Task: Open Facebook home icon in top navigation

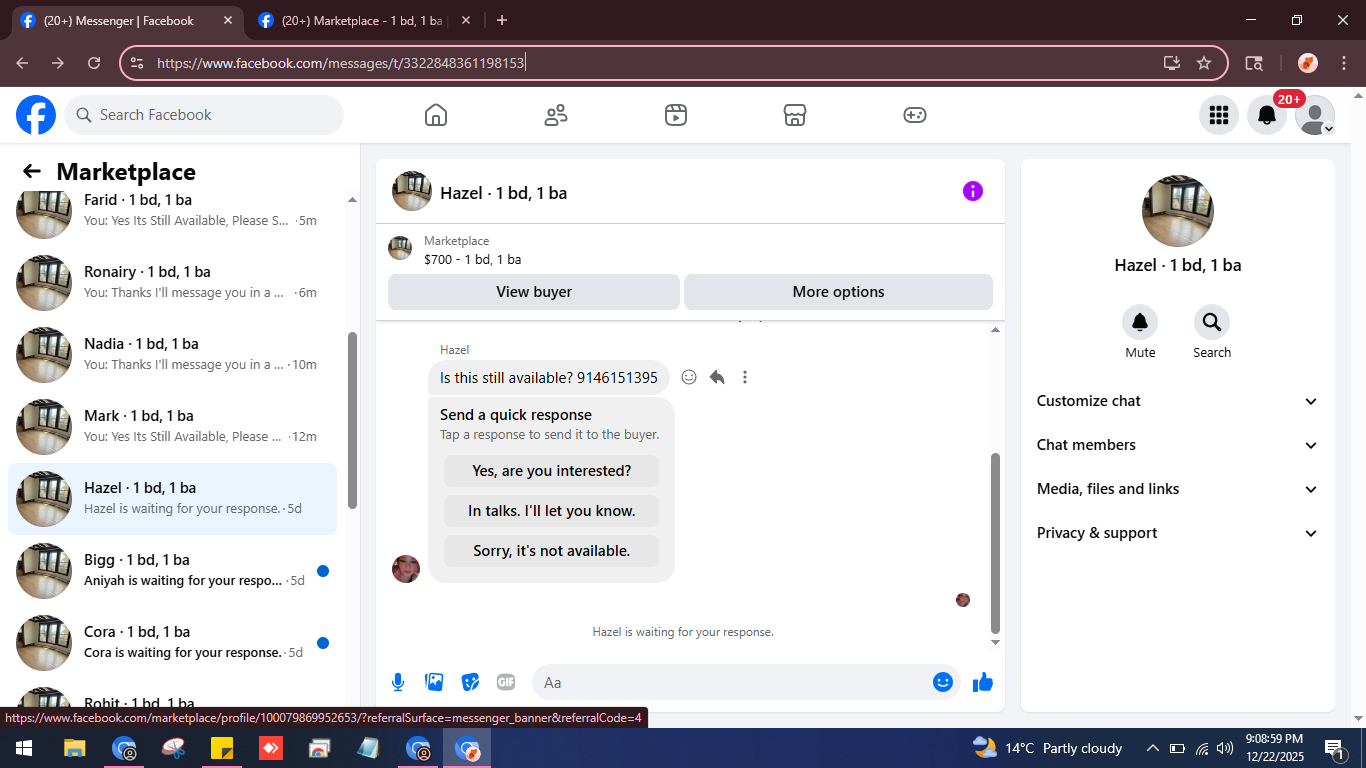Action: 436,115
